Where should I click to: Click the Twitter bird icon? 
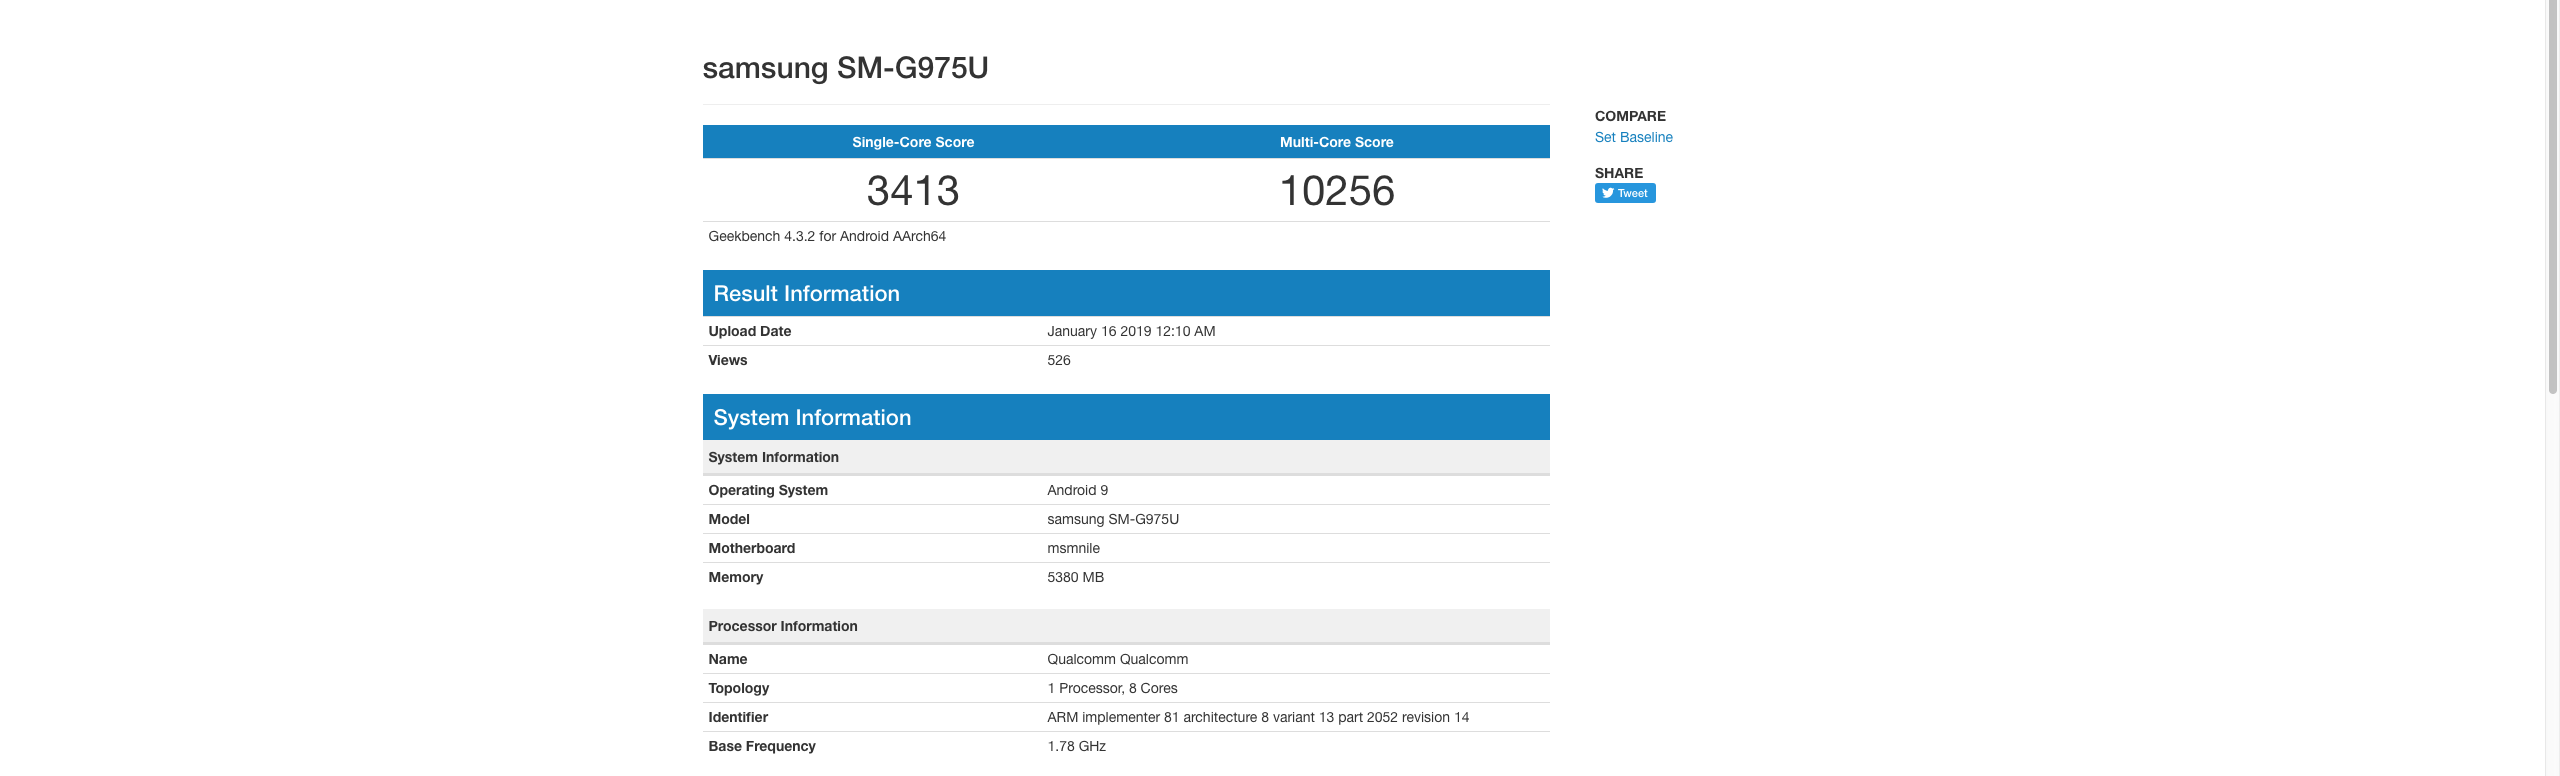tap(1608, 193)
